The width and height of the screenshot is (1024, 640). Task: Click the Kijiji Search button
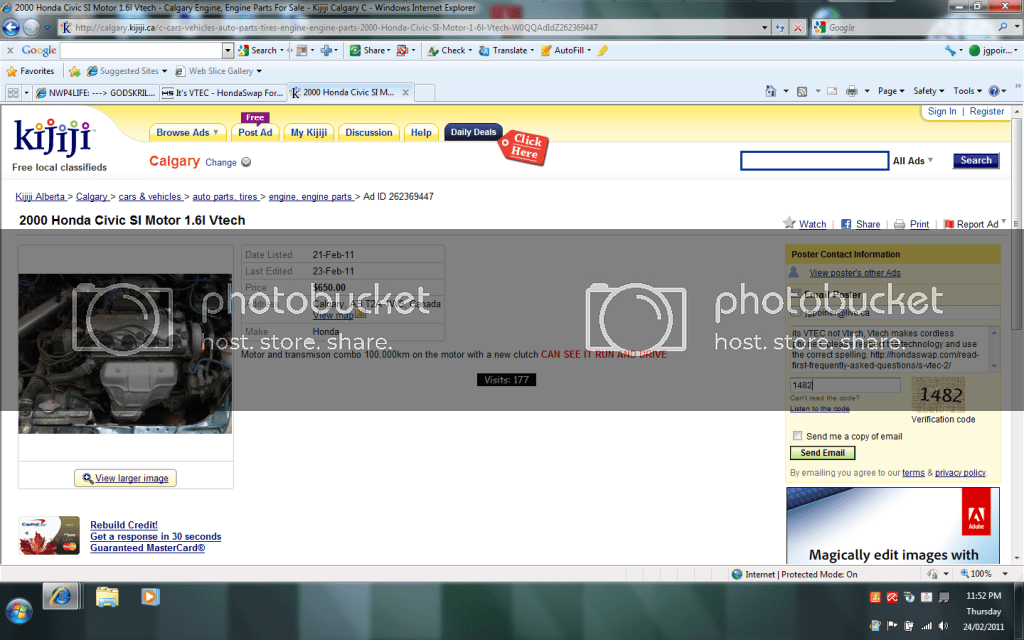tap(976, 161)
